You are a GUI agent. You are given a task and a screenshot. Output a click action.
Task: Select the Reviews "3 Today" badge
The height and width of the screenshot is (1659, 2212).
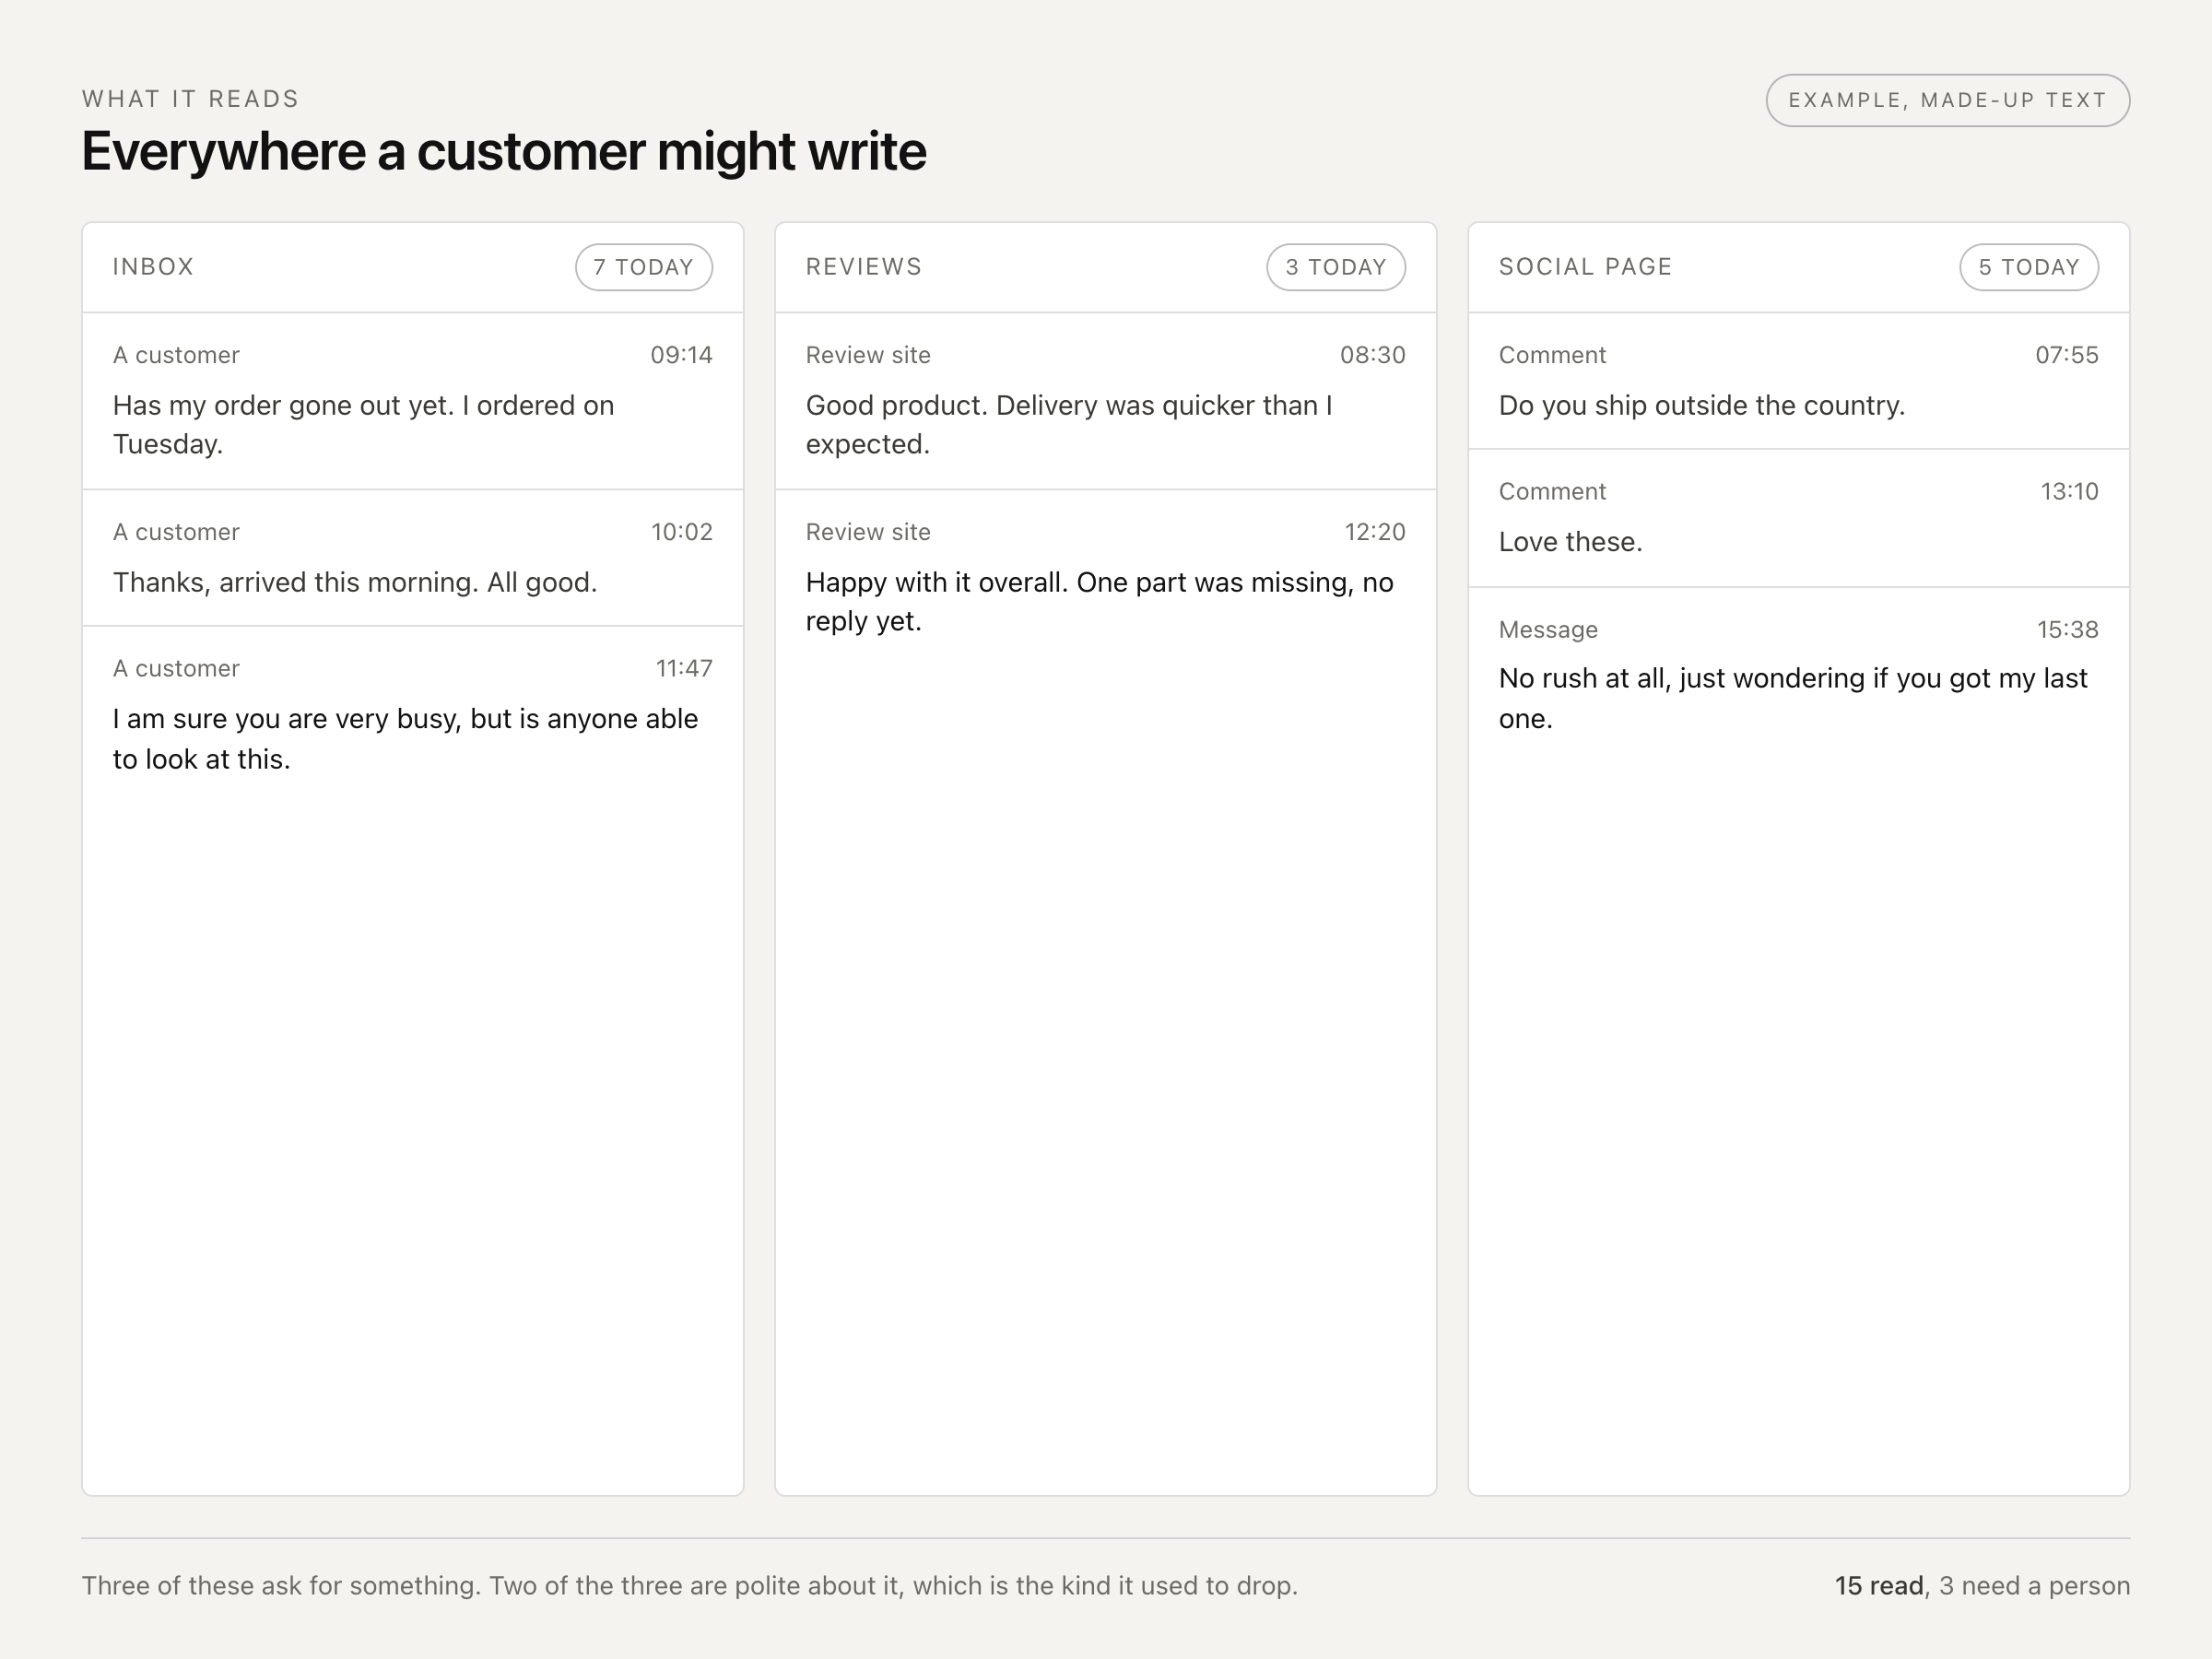[x=1336, y=267]
